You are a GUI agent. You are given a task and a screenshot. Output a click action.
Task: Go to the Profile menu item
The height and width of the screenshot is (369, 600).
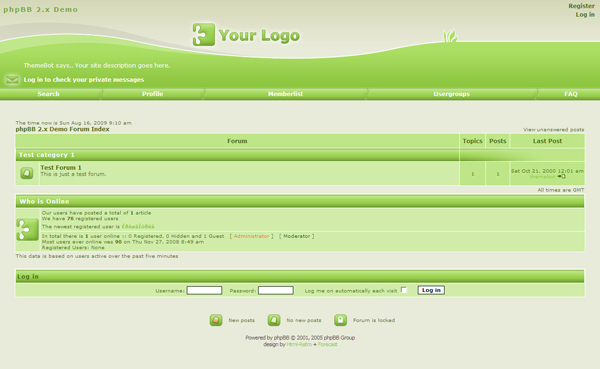[x=152, y=94]
